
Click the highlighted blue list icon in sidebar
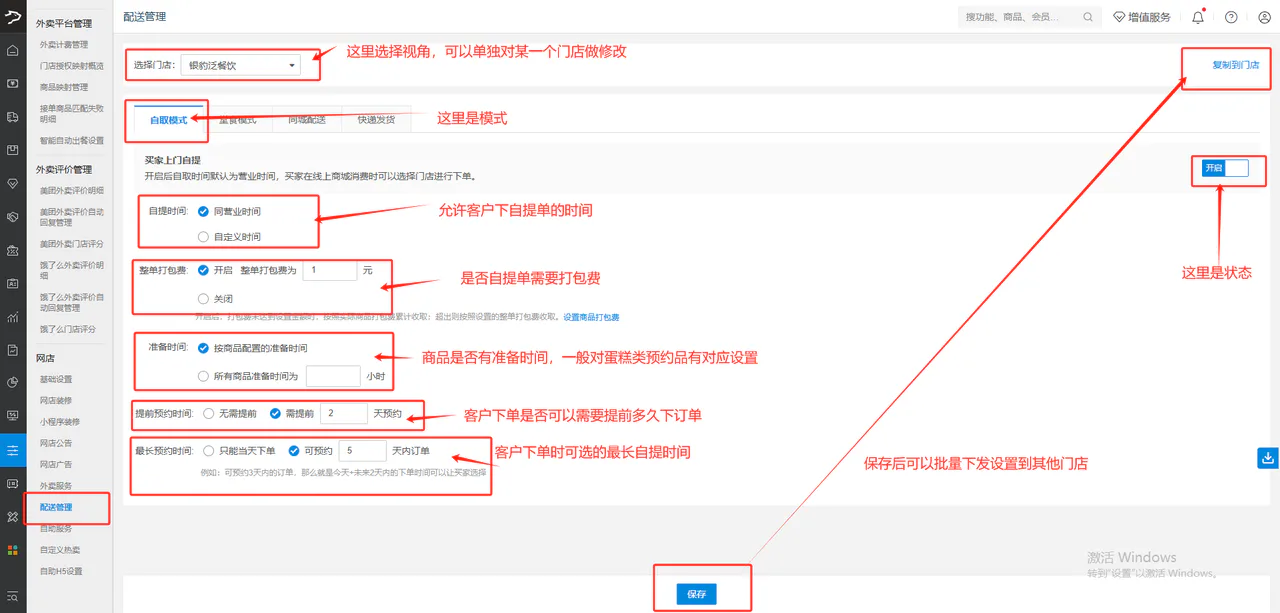[x=13, y=450]
